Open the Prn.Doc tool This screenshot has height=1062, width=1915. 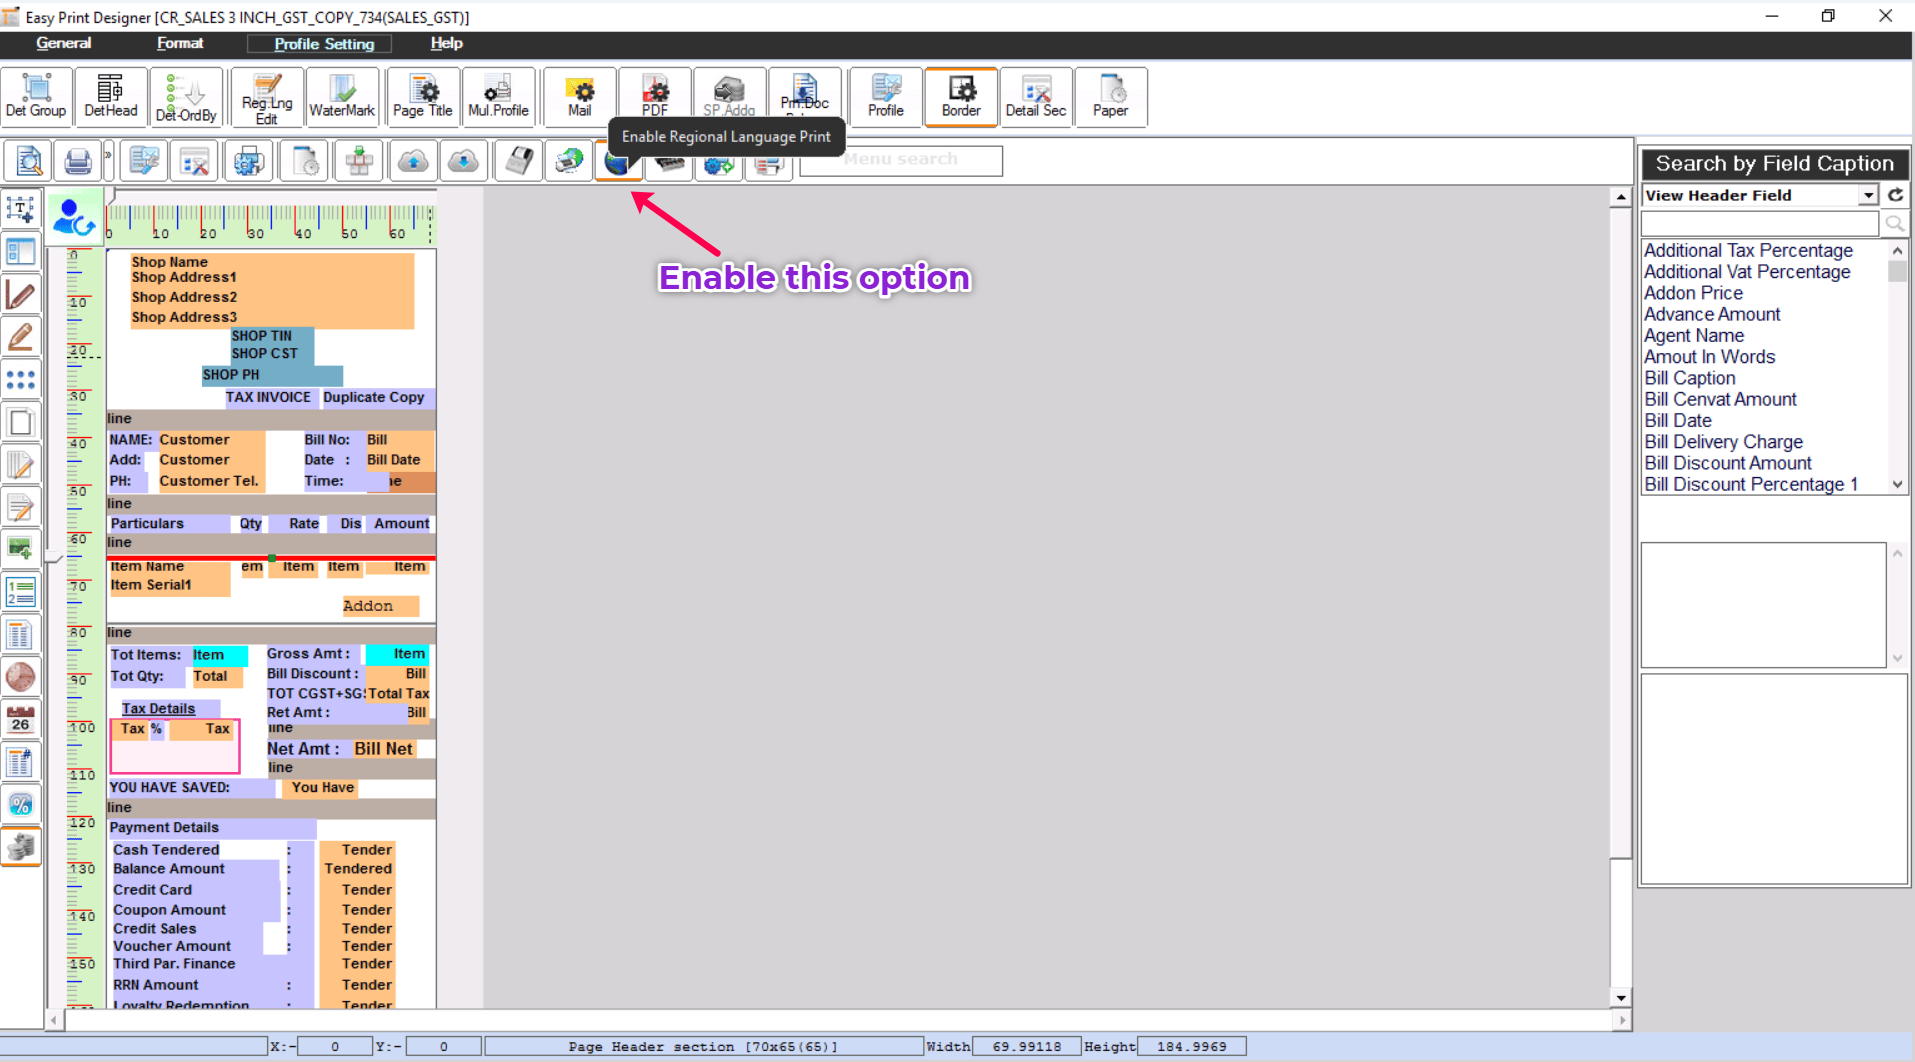805,97
